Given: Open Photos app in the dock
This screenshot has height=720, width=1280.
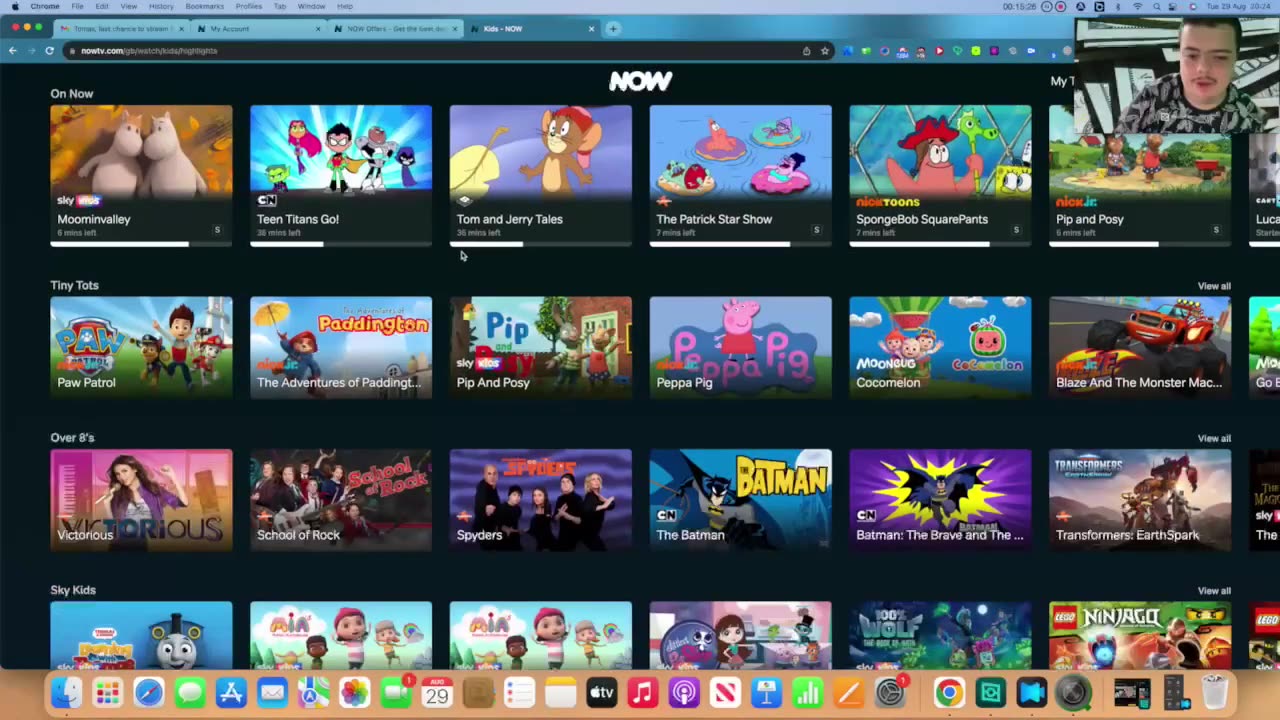Looking at the screenshot, I should [354, 692].
